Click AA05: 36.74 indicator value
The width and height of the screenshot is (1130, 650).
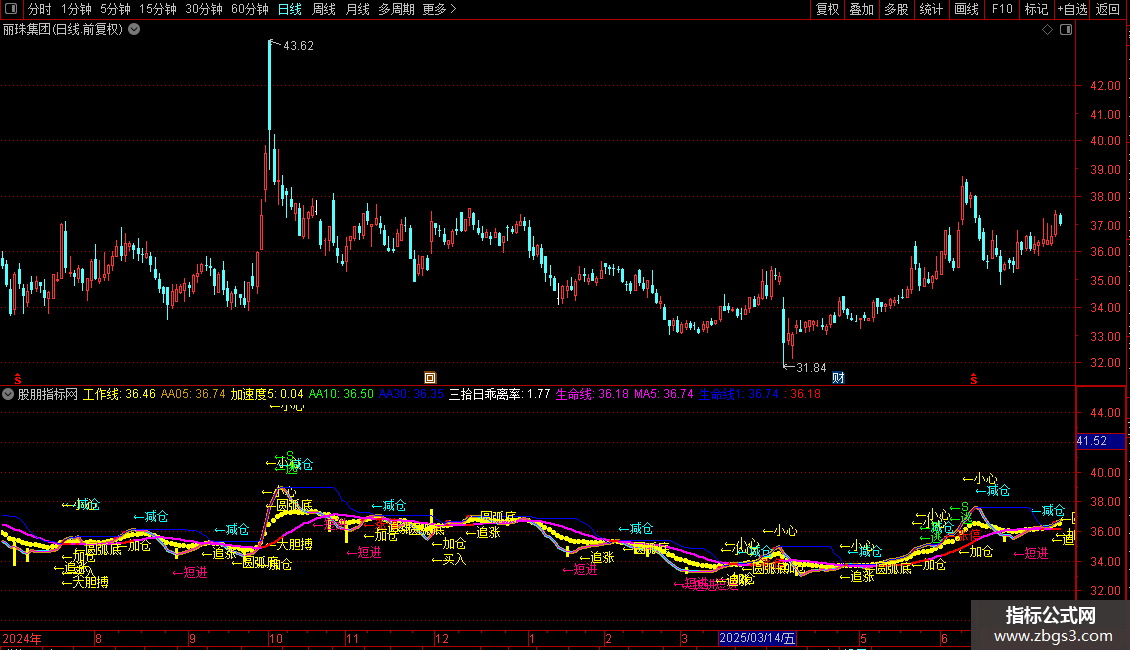(x=193, y=394)
